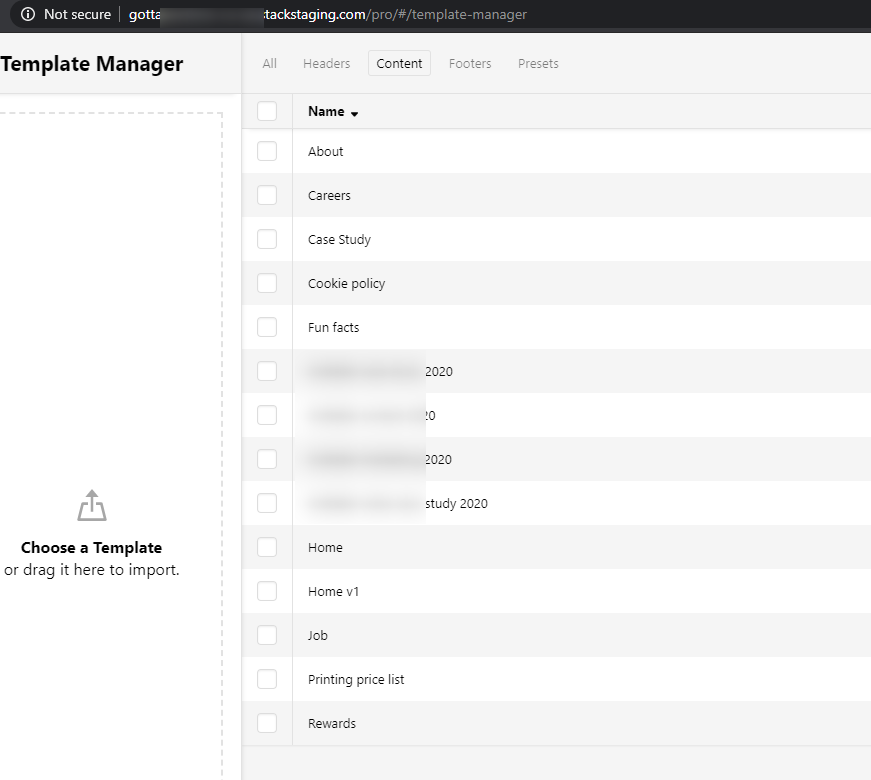Viewport: 871px width, 780px height.
Task: Tick the select-all checkbox in header row
Action: point(267,111)
